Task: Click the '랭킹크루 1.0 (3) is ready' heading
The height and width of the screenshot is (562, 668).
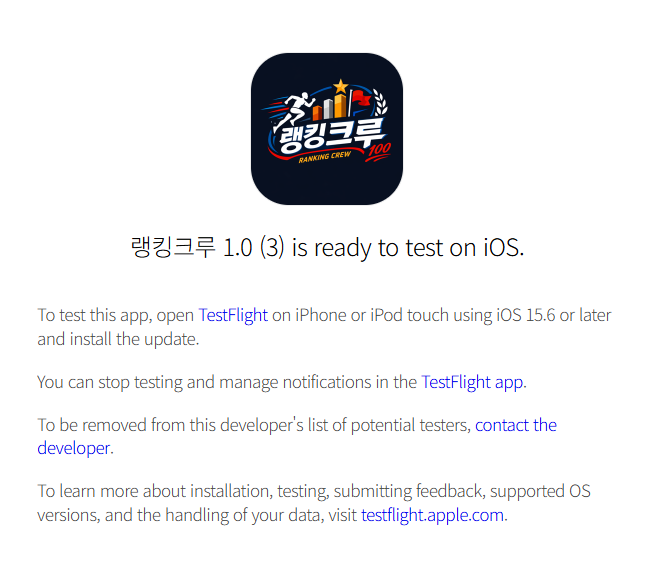Action: 327,248
